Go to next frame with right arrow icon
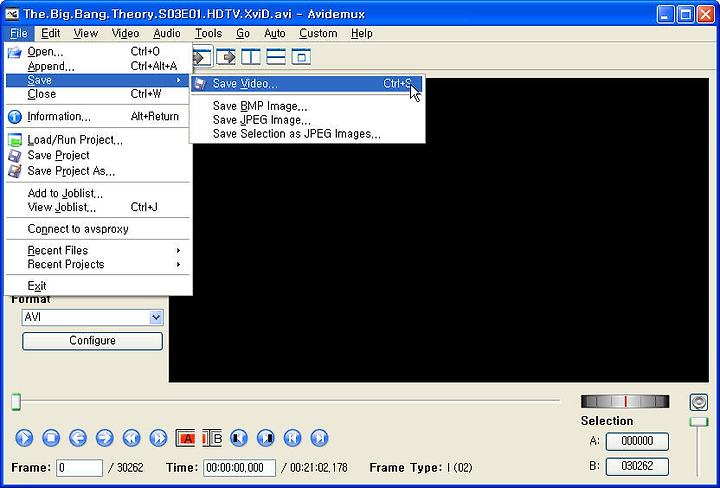This screenshot has width=720, height=488. click(x=105, y=438)
